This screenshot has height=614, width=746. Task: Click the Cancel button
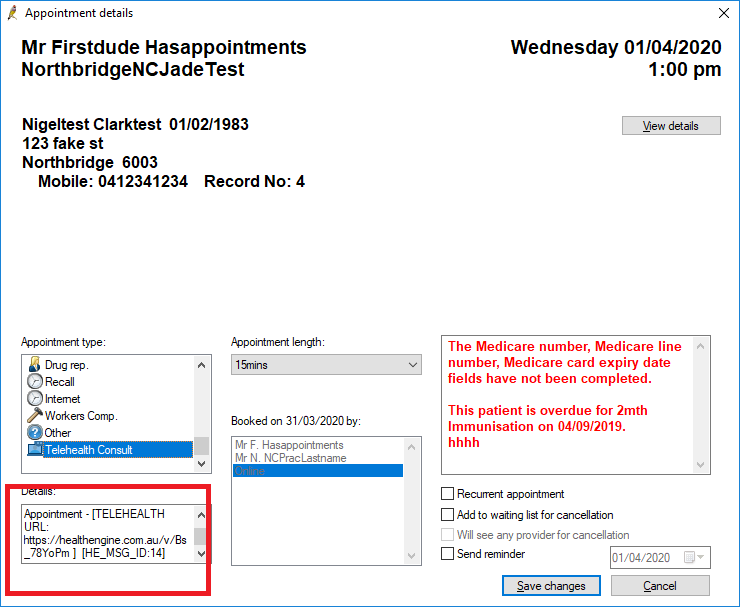pyautogui.click(x=659, y=586)
